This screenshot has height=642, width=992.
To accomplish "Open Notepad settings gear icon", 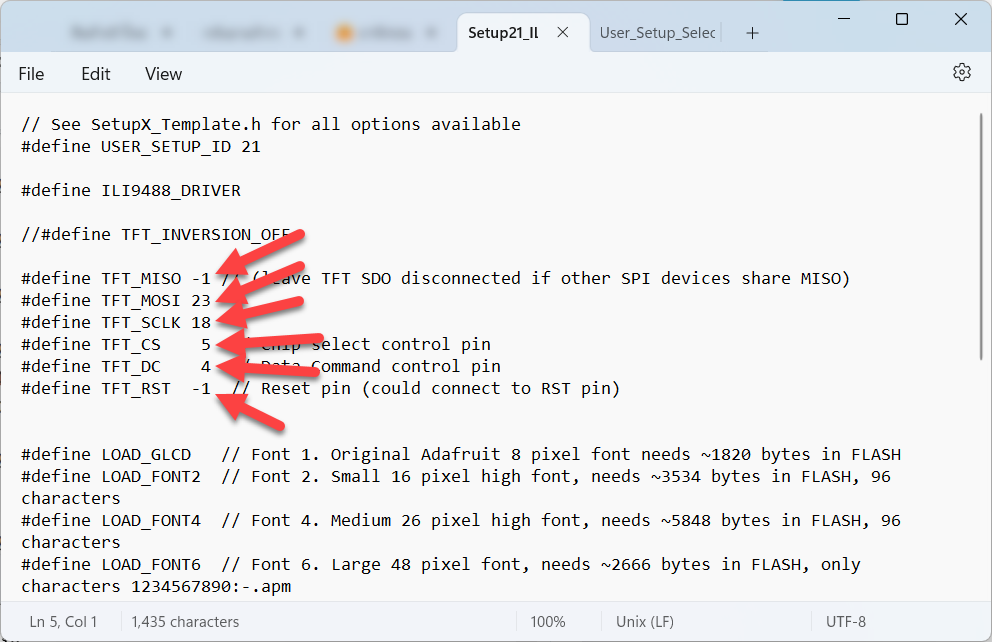I will [962, 73].
